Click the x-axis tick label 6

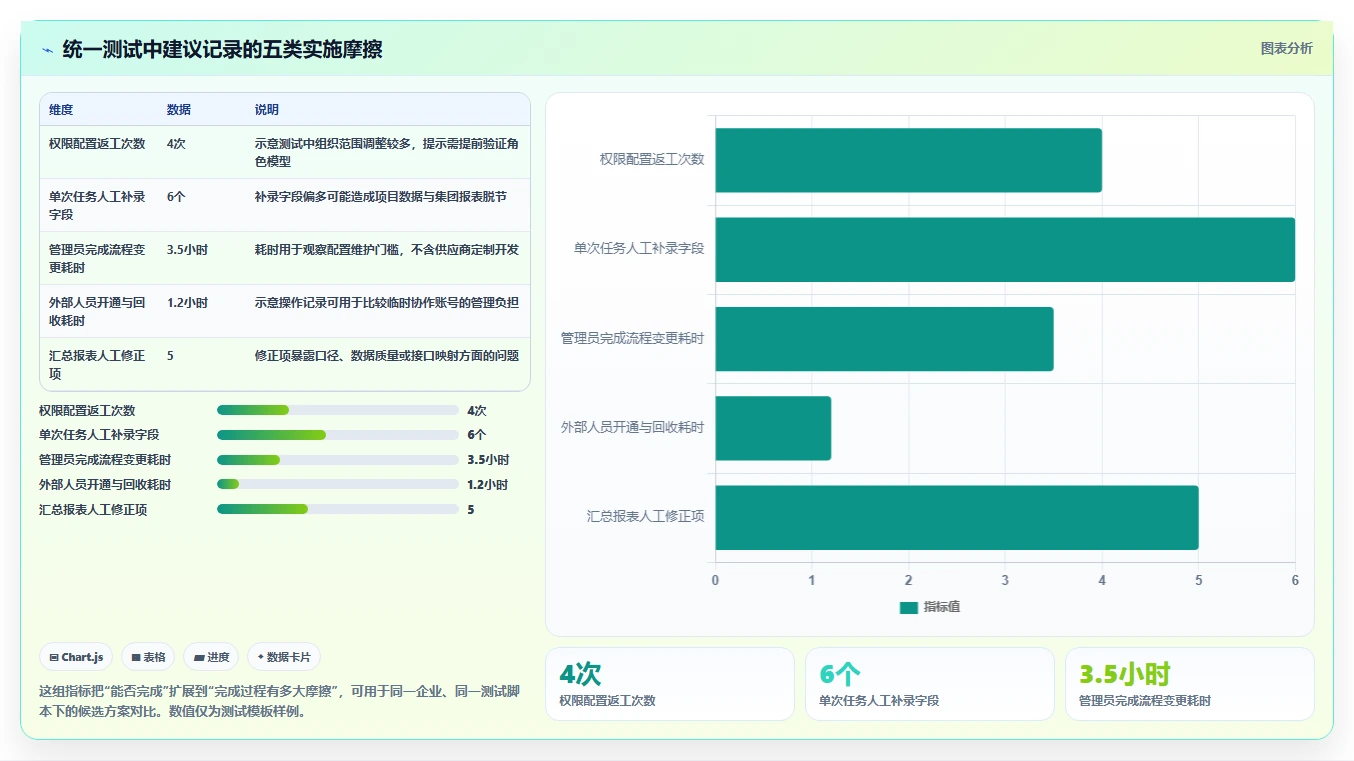click(1295, 580)
